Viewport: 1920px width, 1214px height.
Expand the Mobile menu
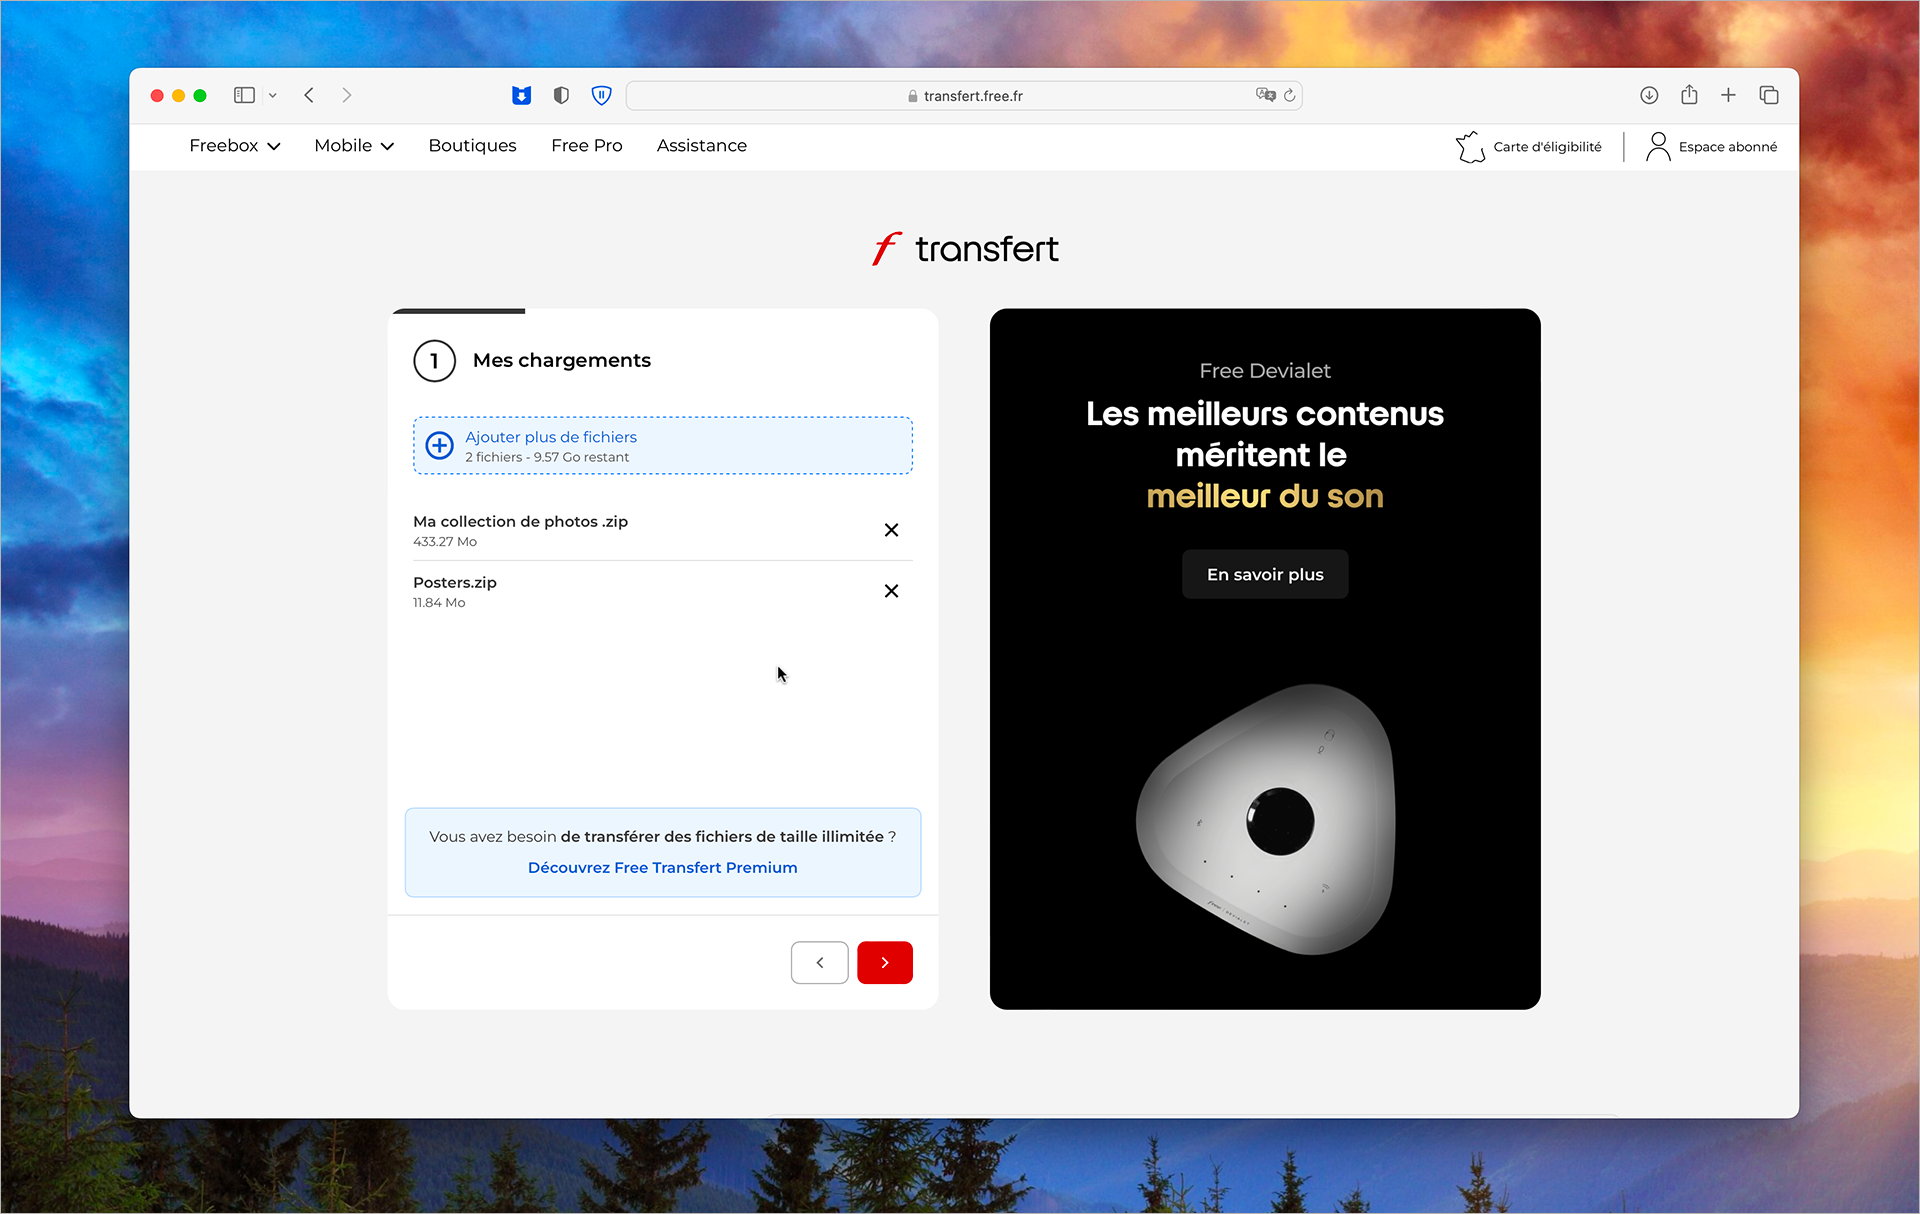point(354,146)
